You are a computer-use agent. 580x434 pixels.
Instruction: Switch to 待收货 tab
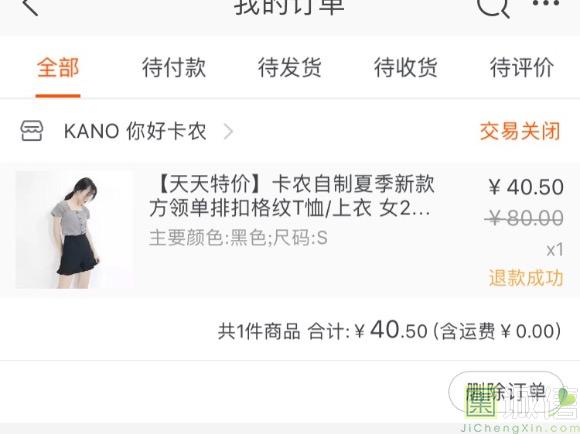[x=406, y=68]
